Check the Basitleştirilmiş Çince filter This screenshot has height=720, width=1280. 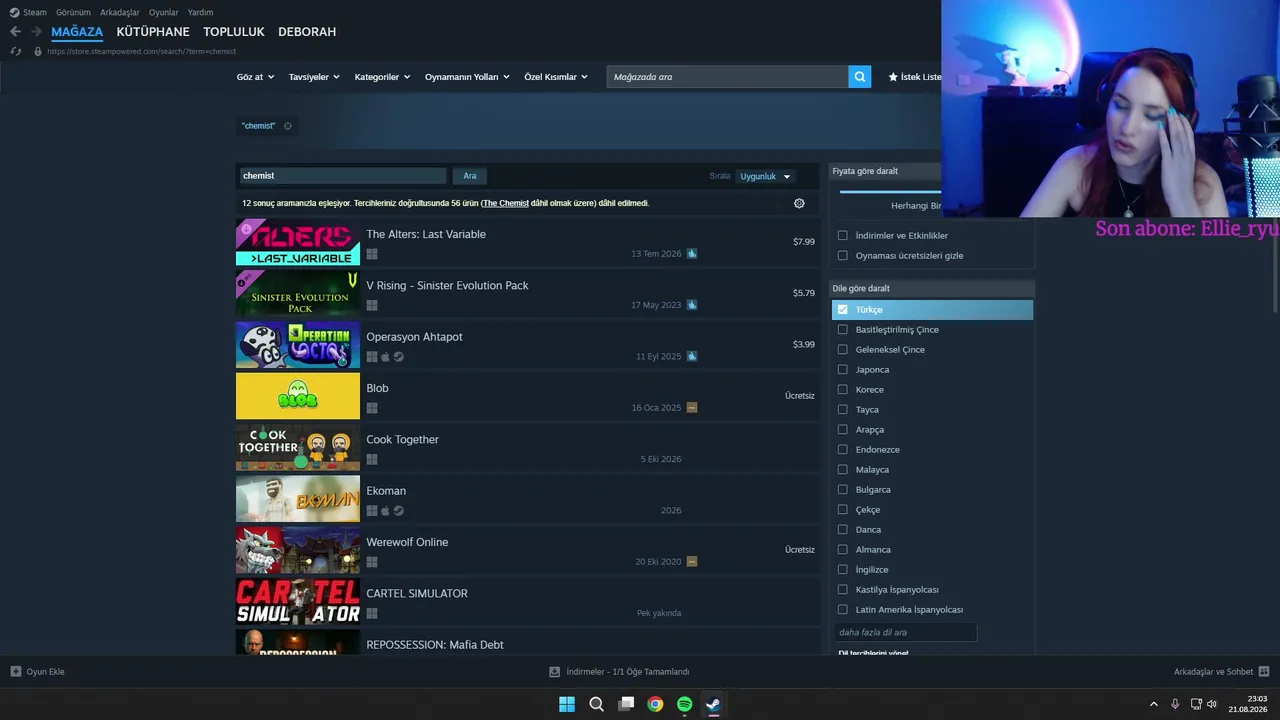pos(843,330)
